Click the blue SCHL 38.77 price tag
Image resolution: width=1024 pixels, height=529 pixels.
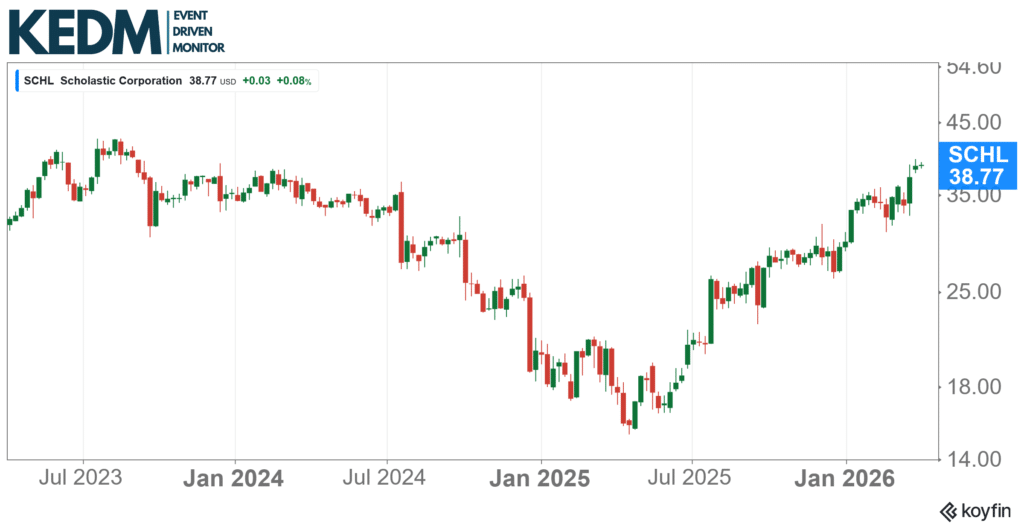(979, 166)
